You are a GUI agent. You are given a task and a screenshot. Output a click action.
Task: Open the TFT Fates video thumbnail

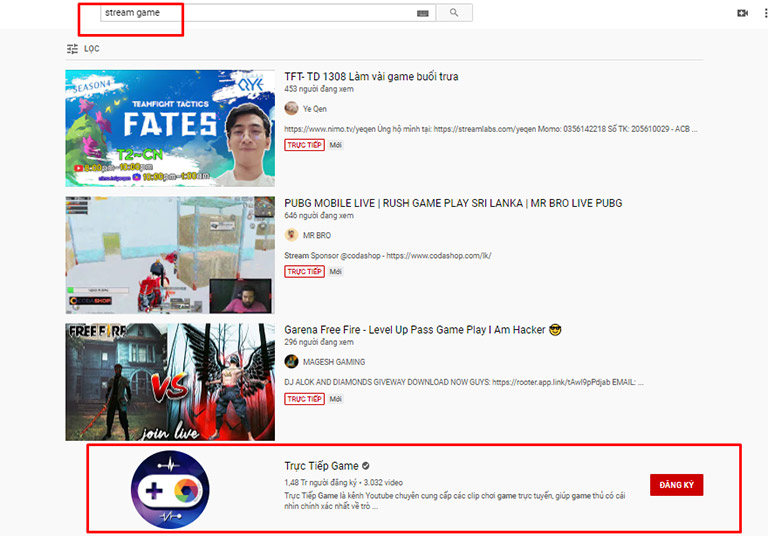click(x=170, y=128)
